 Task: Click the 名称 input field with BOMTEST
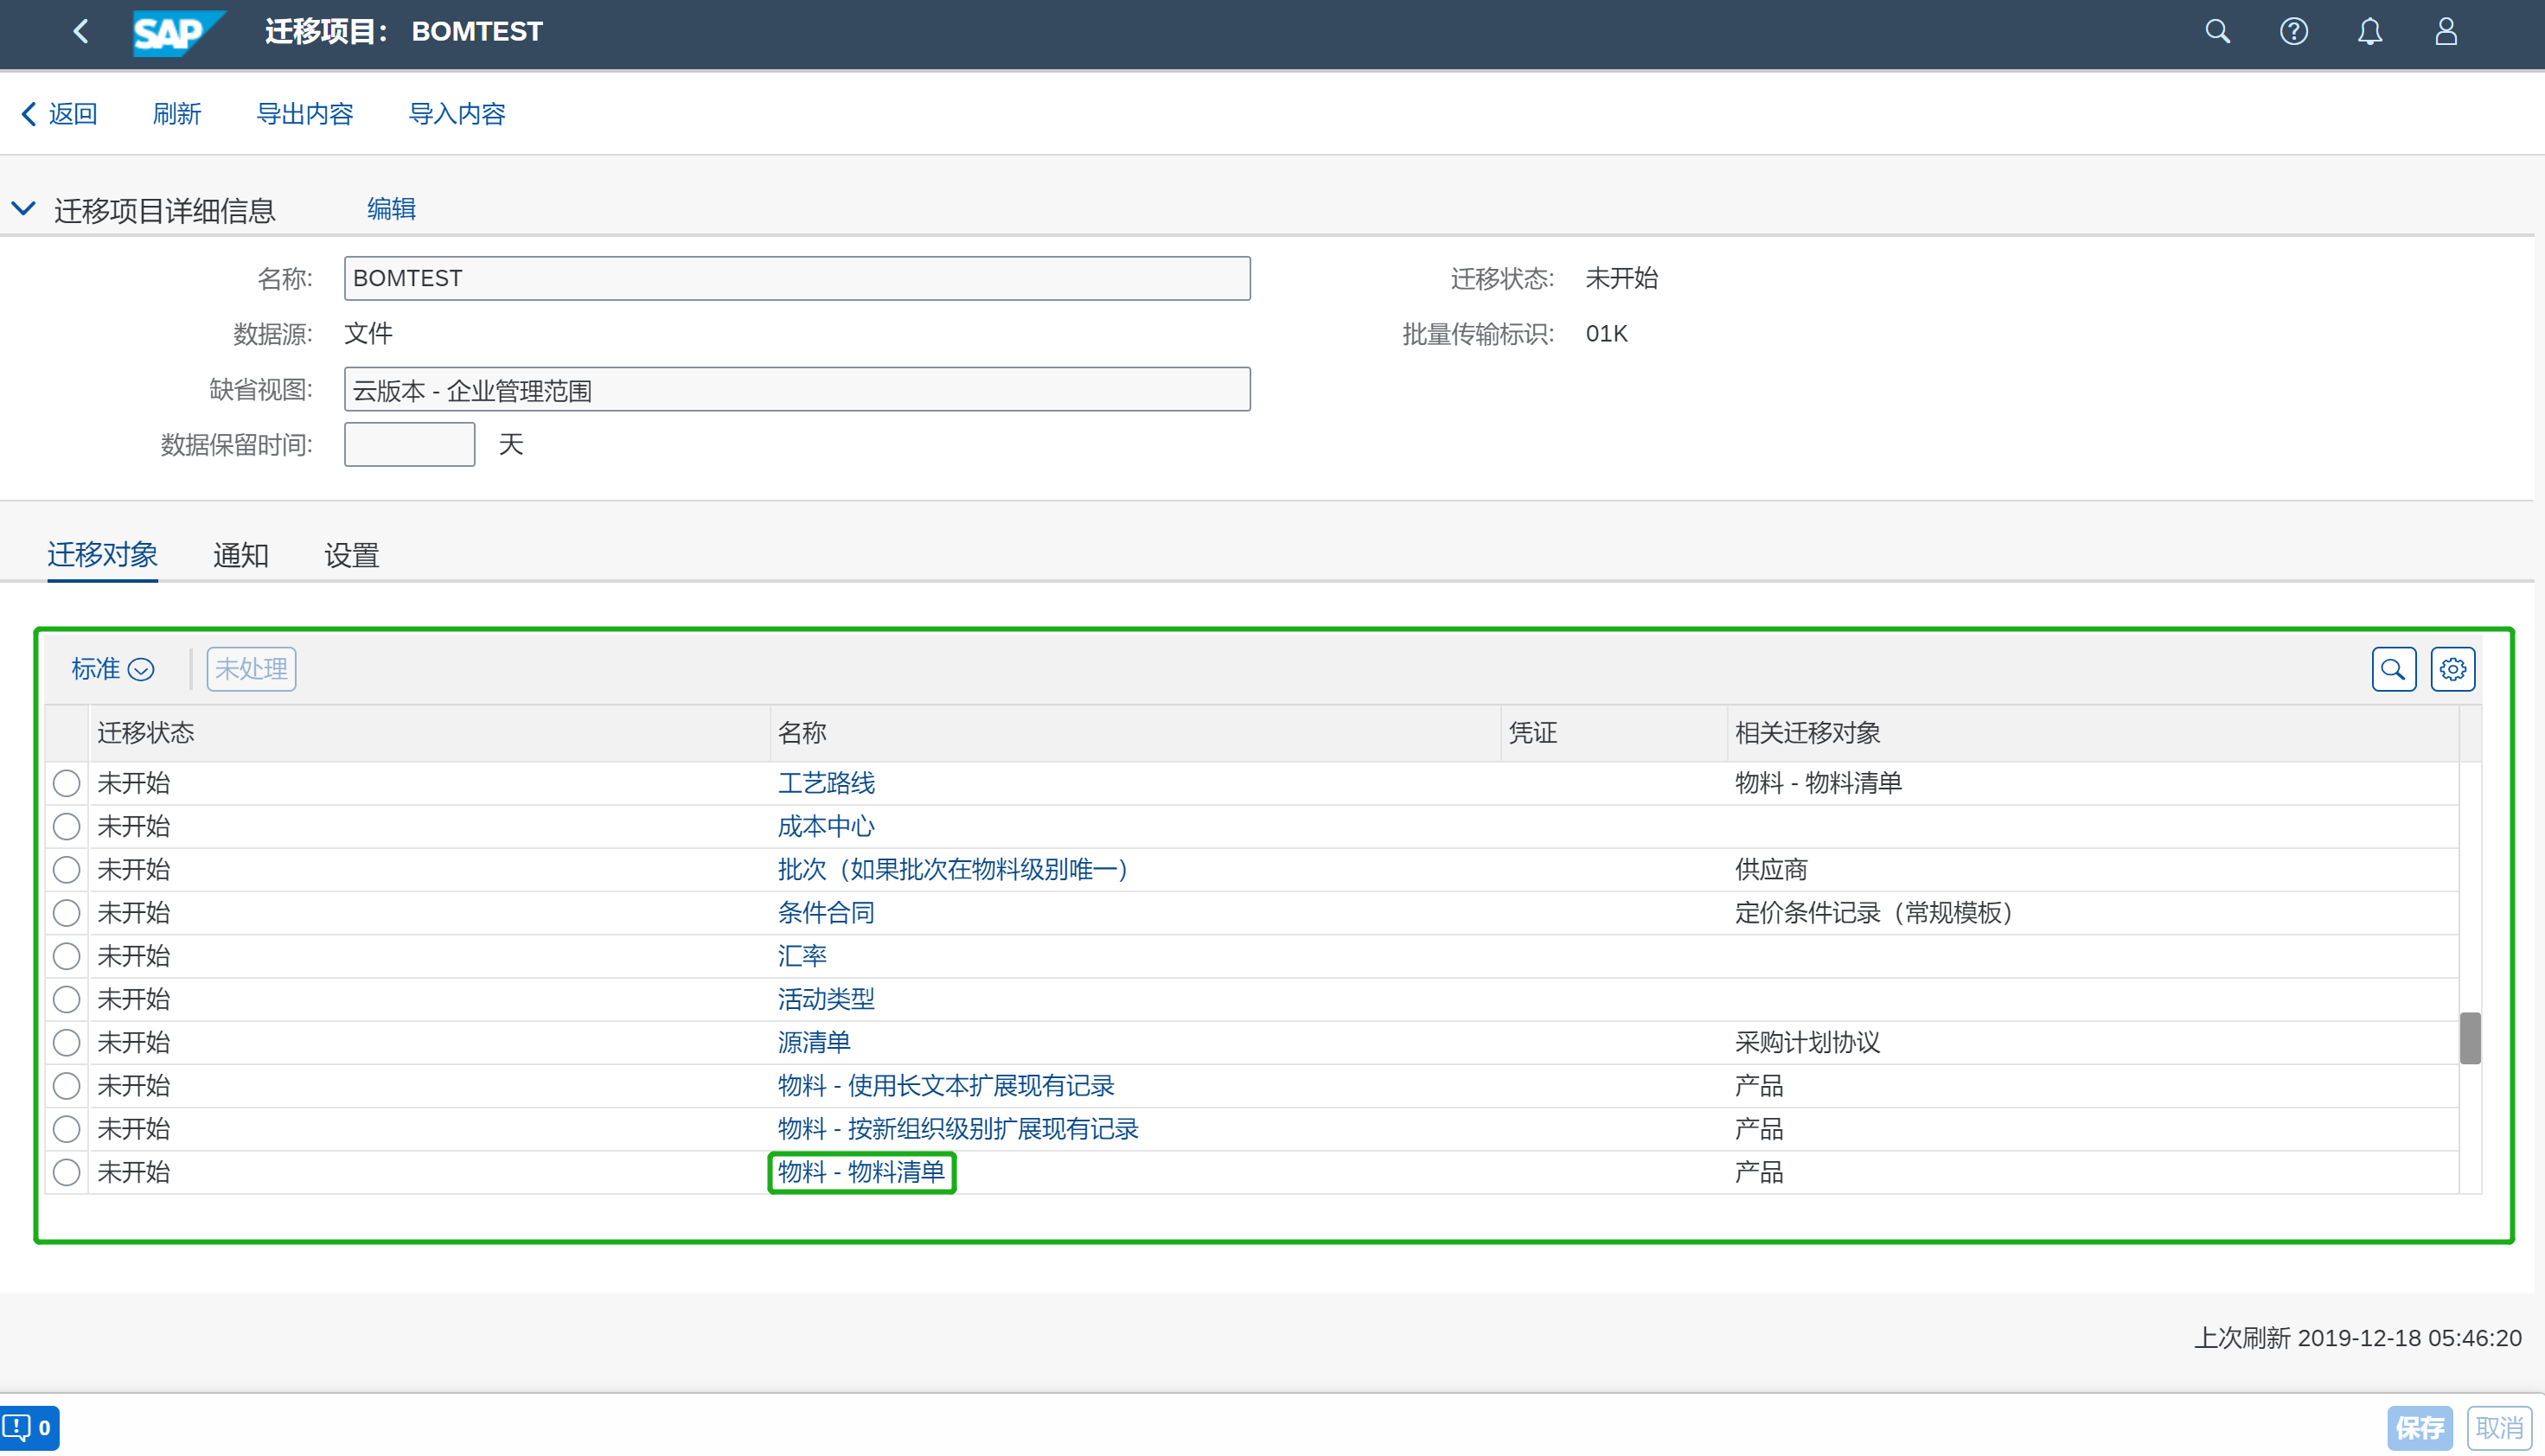797,278
